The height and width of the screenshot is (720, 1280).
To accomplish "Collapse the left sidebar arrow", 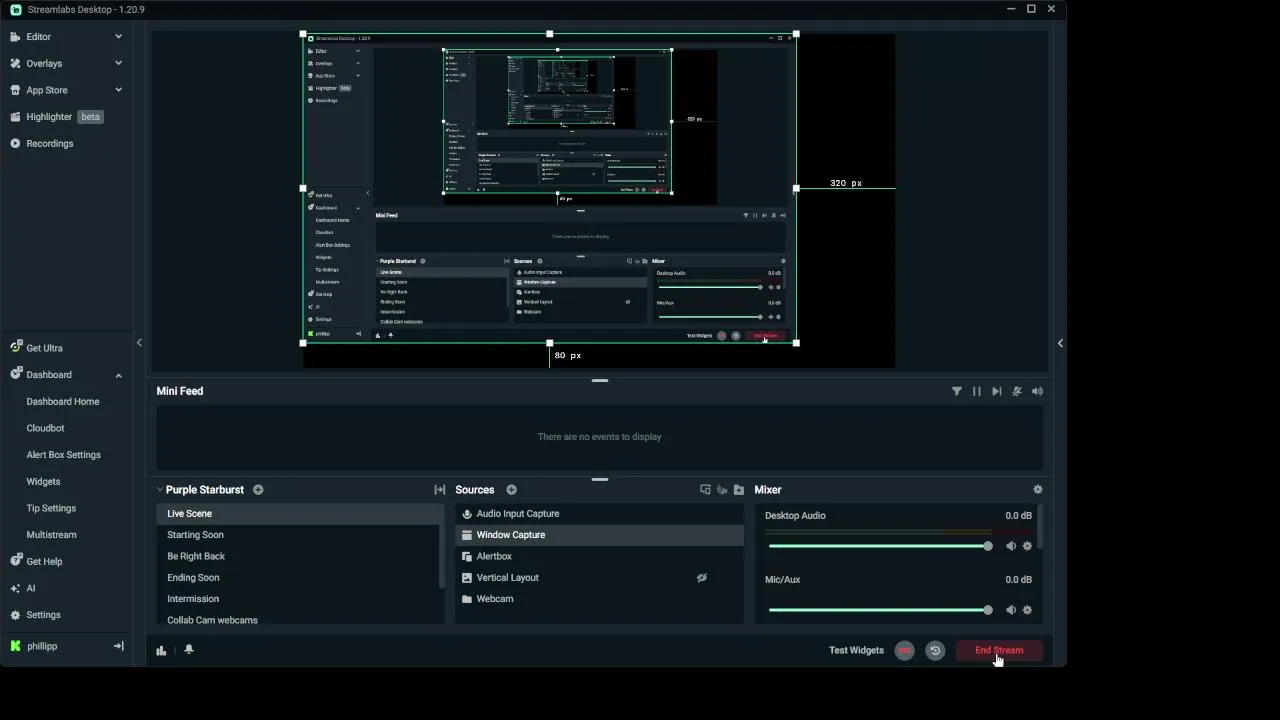I will click(139, 343).
